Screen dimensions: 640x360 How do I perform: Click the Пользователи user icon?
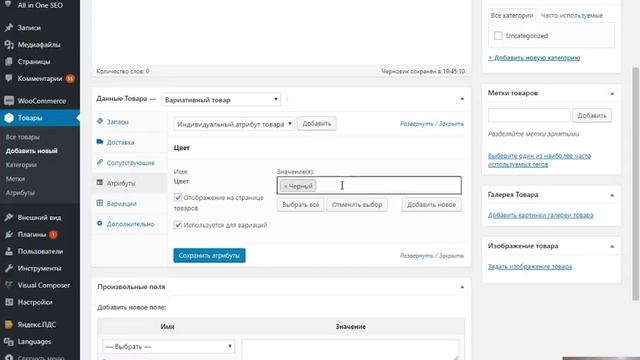(x=9, y=251)
